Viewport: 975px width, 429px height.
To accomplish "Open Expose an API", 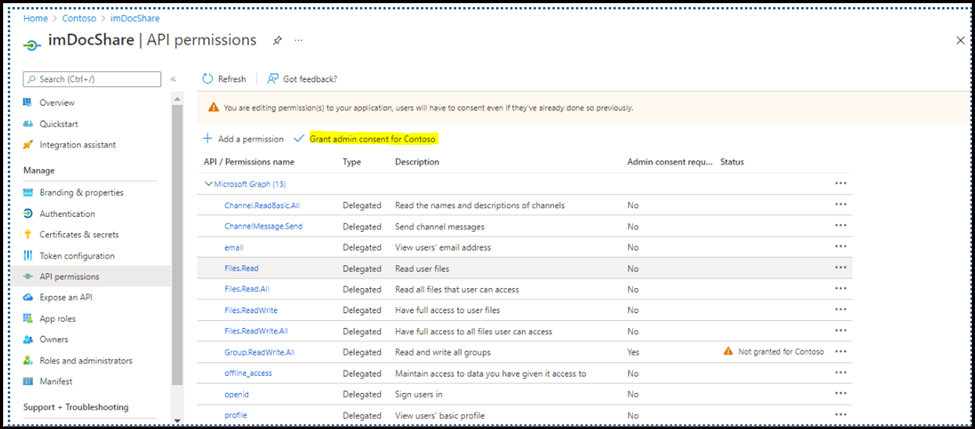I will tap(65, 298).
